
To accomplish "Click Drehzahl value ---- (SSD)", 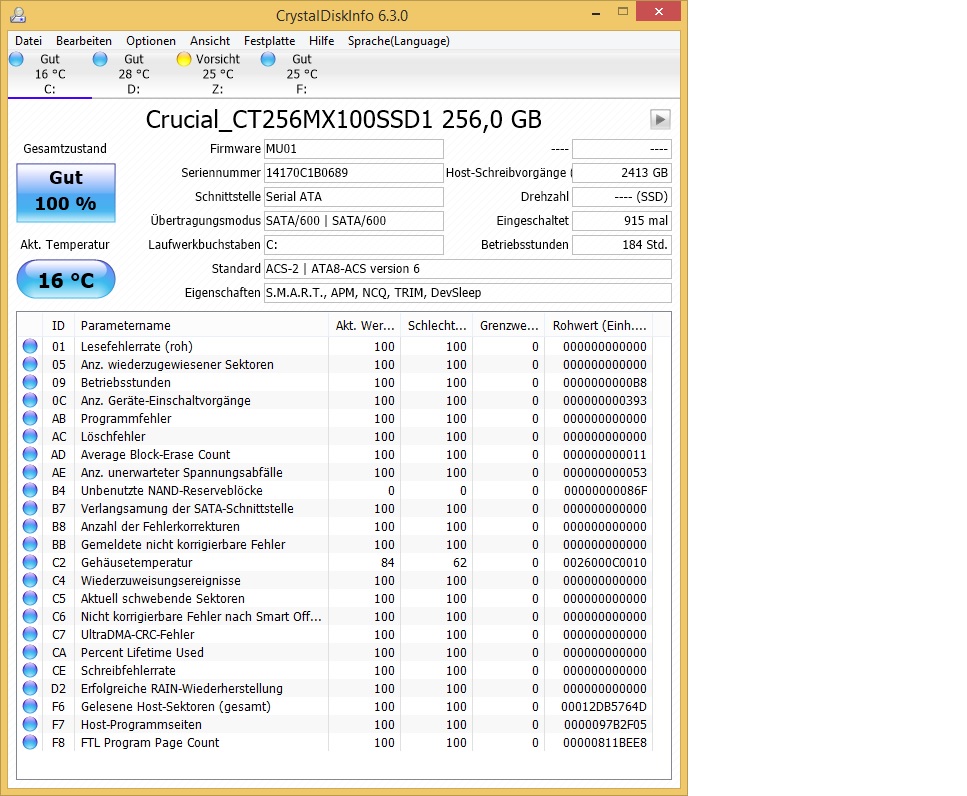I will pos(622,197).
